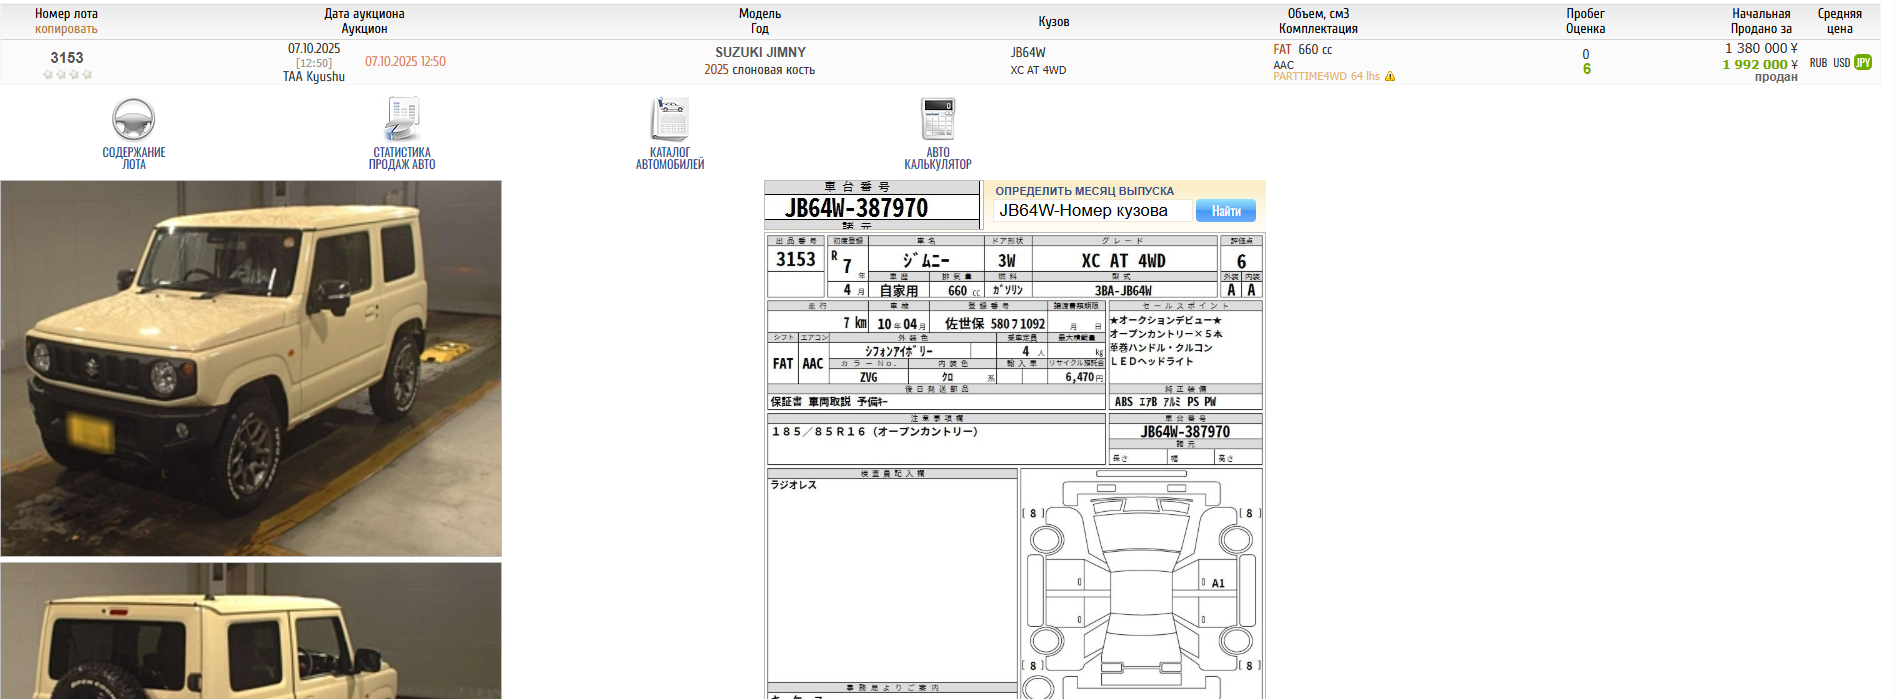This screenshot has height=699, width=1896.
Task: Click the yellow warning triangle icon
Action: pos(1390,77)
